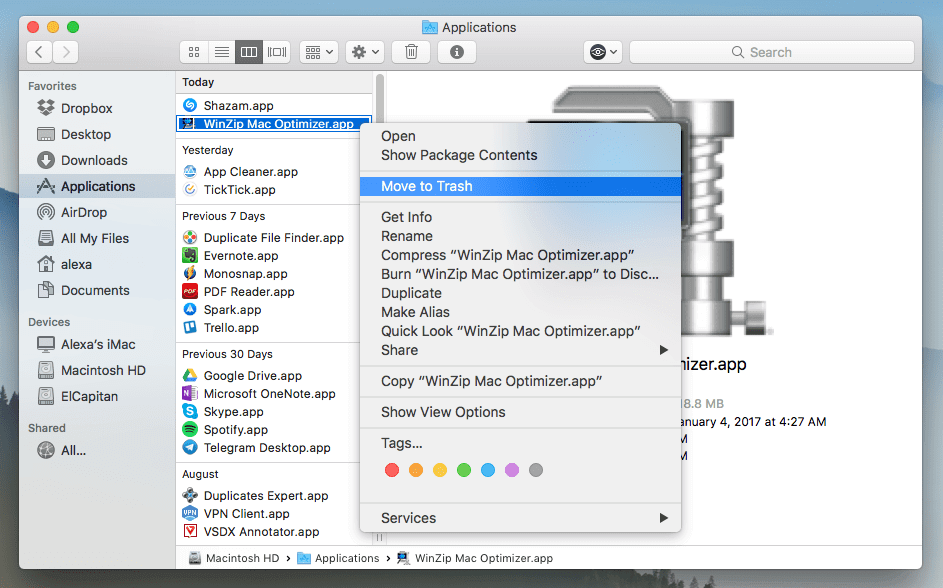Select Spotify.app in the file list
The height and width of the screenshot is (588, 943).
[235, 430]
